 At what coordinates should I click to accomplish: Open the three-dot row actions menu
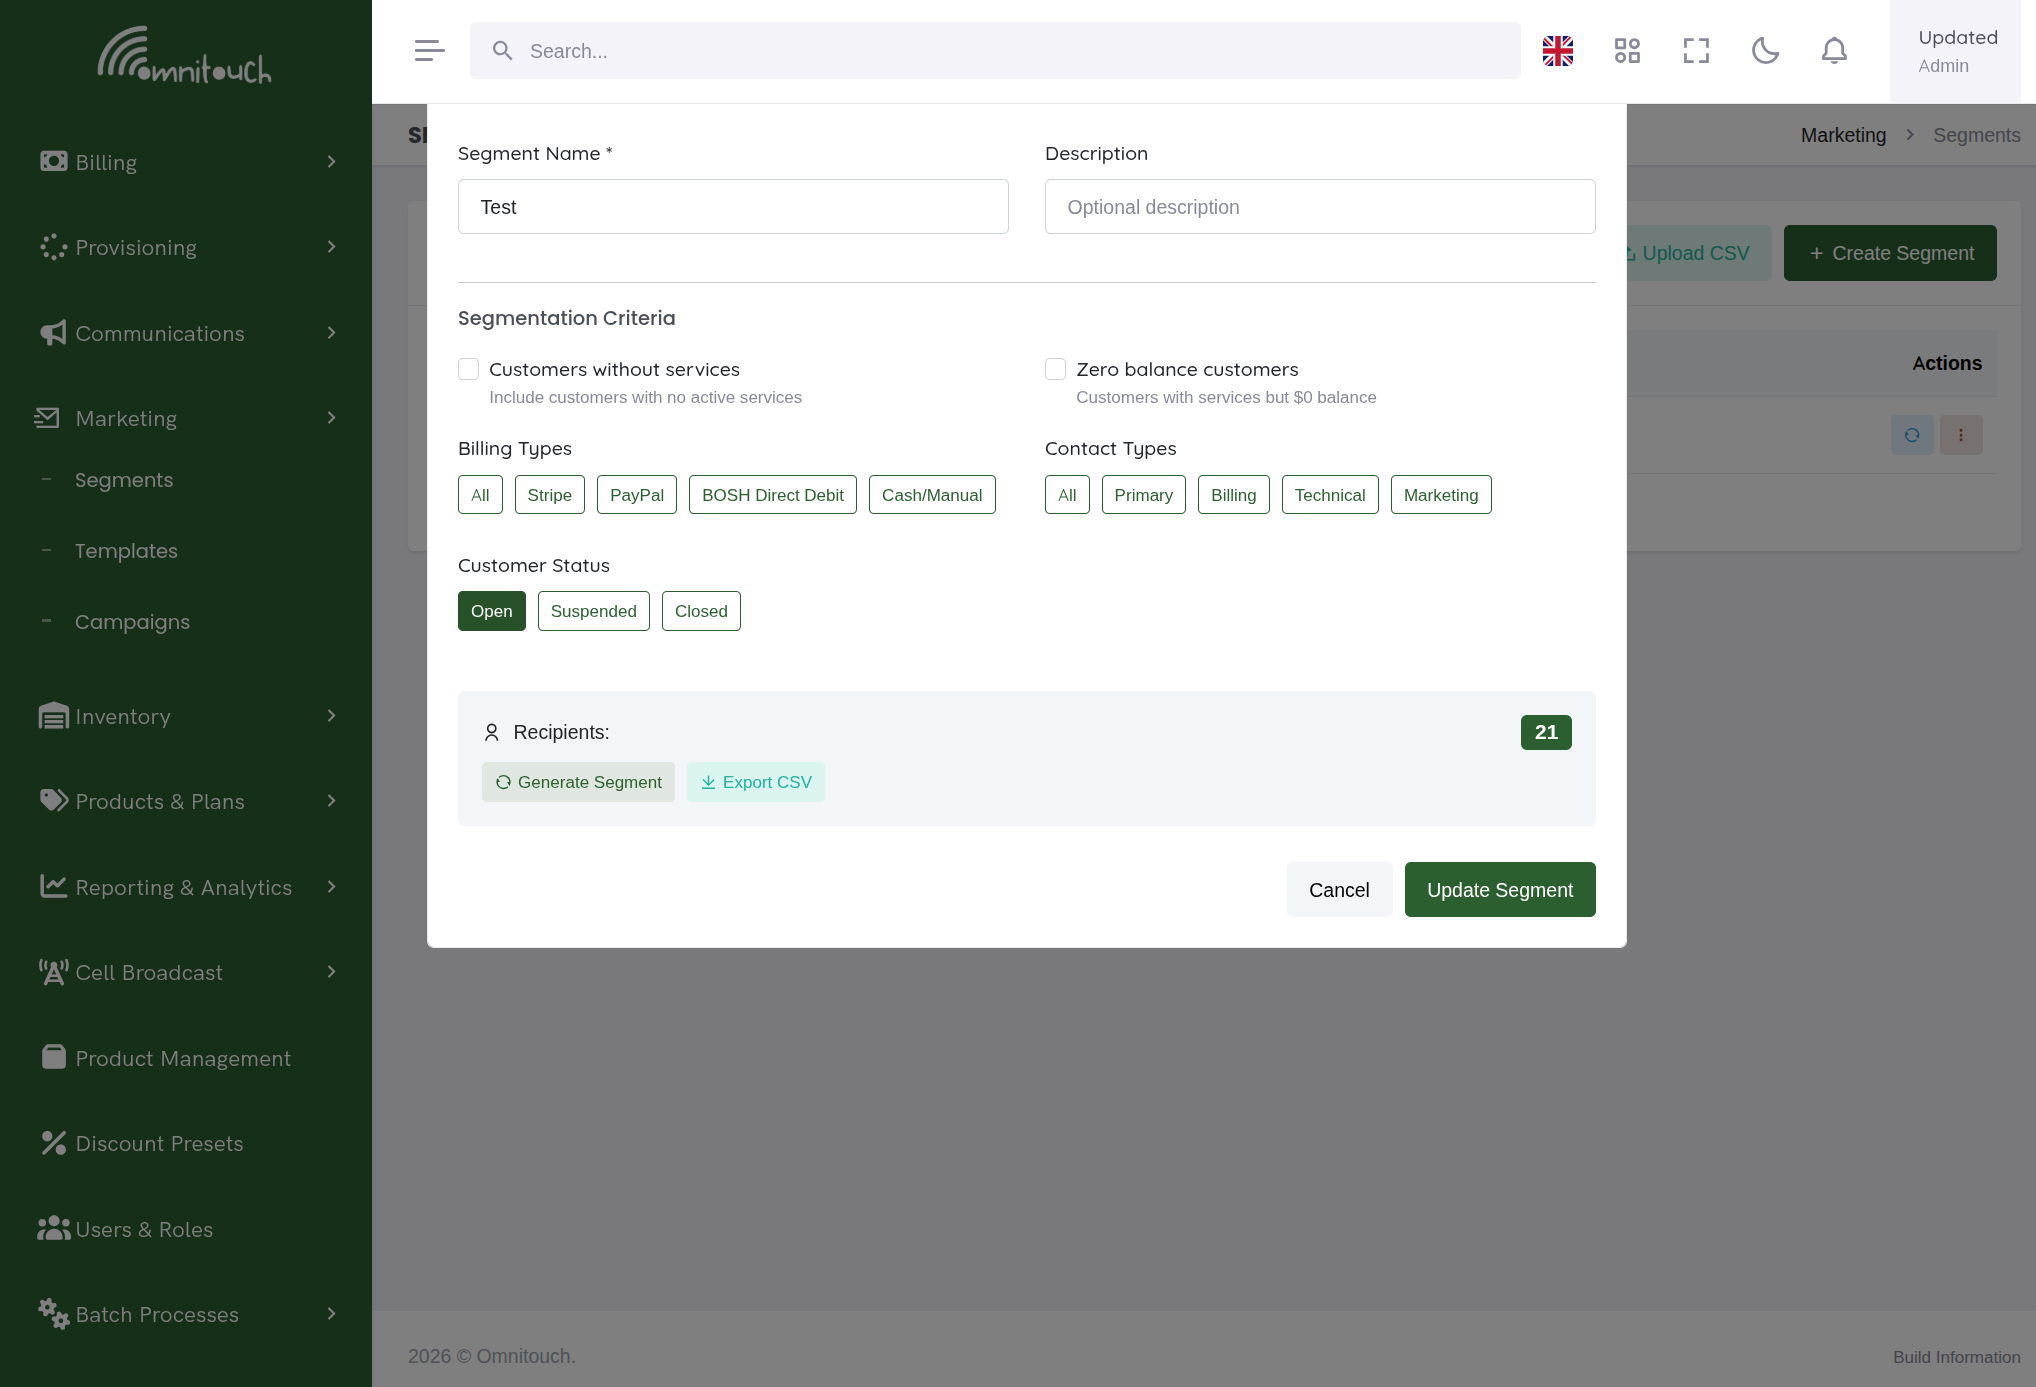[1961, 435]
